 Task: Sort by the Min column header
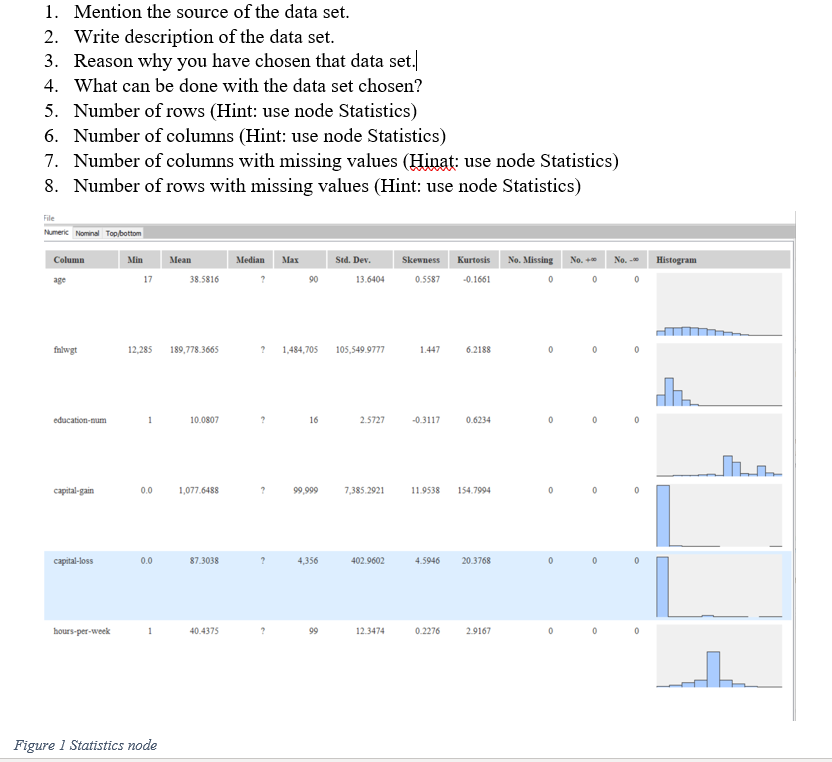[x=137, y=259]
